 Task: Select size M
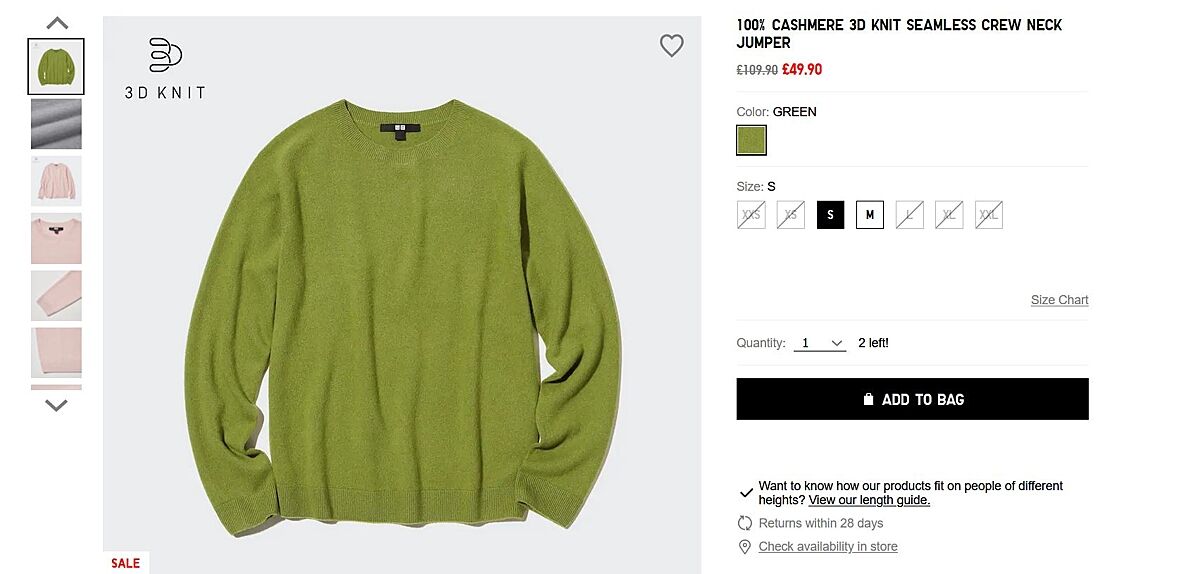tap(870, 215)
